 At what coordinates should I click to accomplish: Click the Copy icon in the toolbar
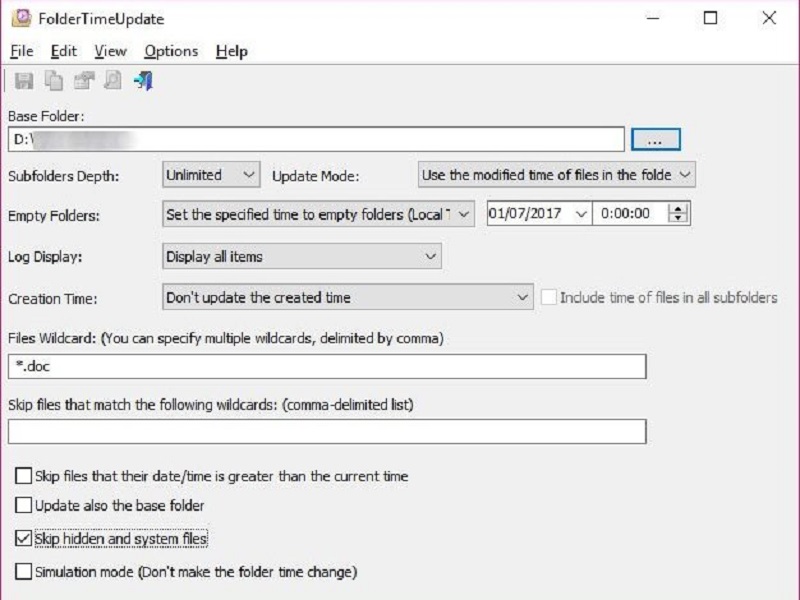52,81
